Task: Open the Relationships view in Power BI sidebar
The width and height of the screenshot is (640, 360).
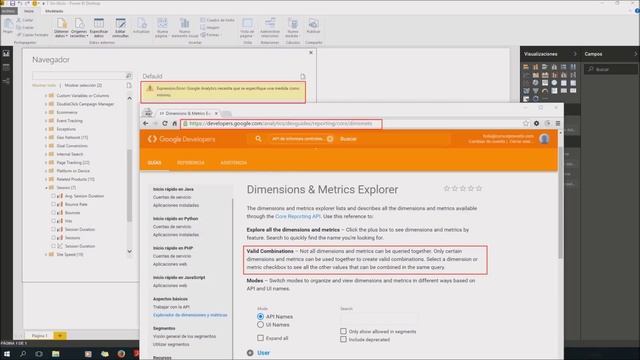Action: click(6, 81)
